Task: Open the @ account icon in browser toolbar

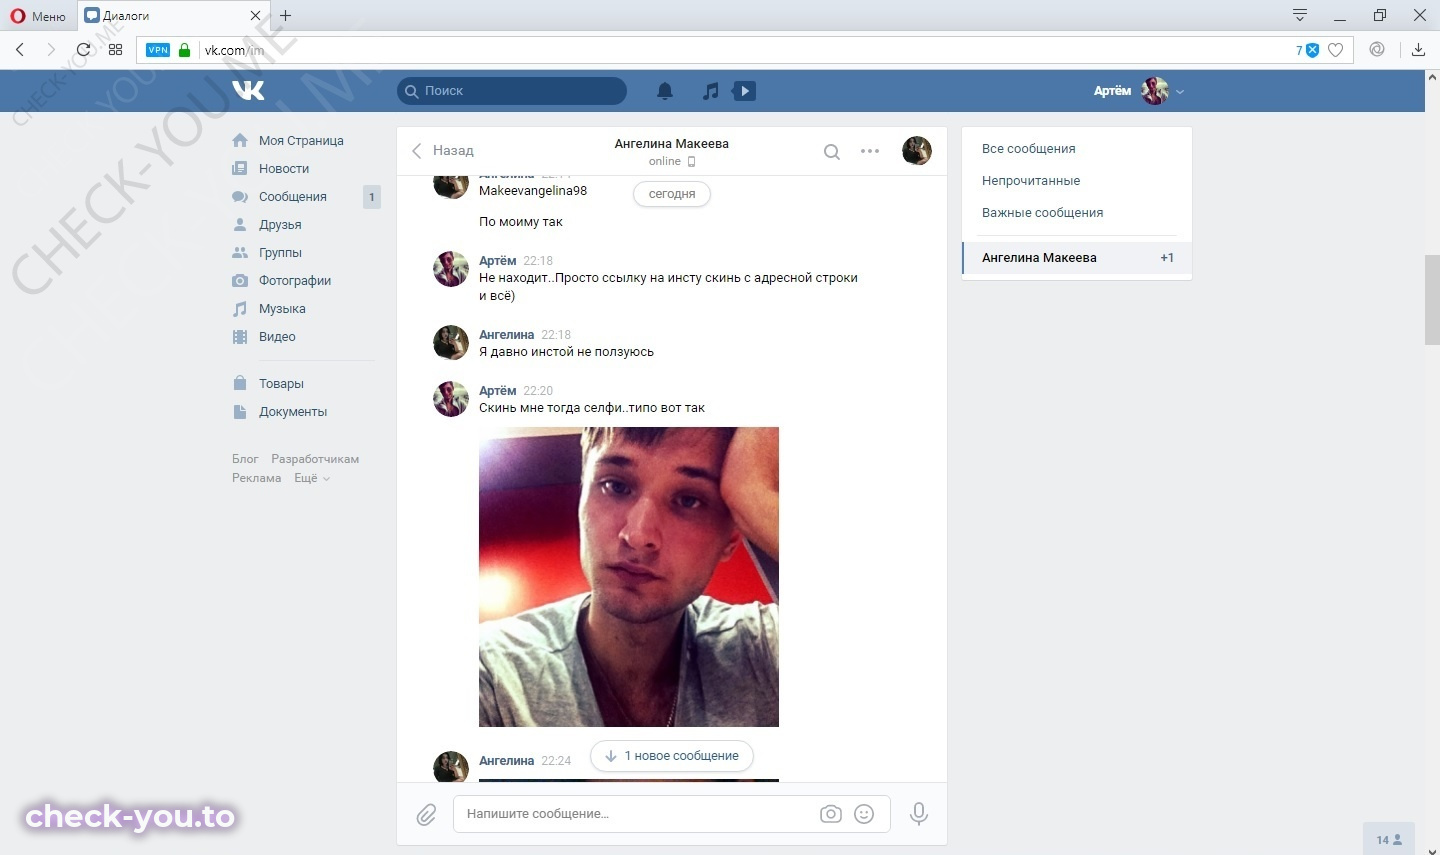Action: click(x=1377, y=49)
